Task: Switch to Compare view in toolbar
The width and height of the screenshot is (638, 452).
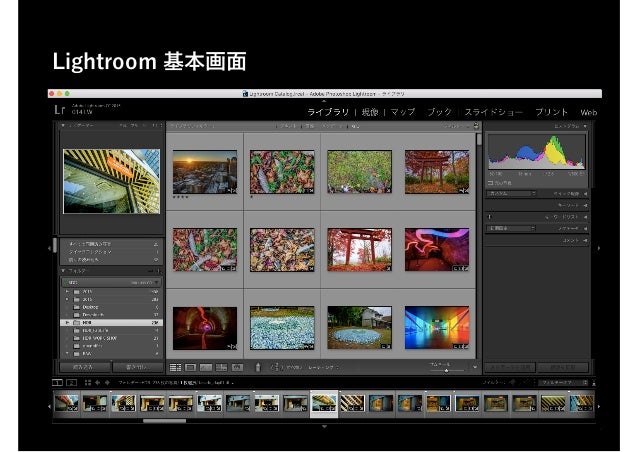Action: click(x=206, y=368)
